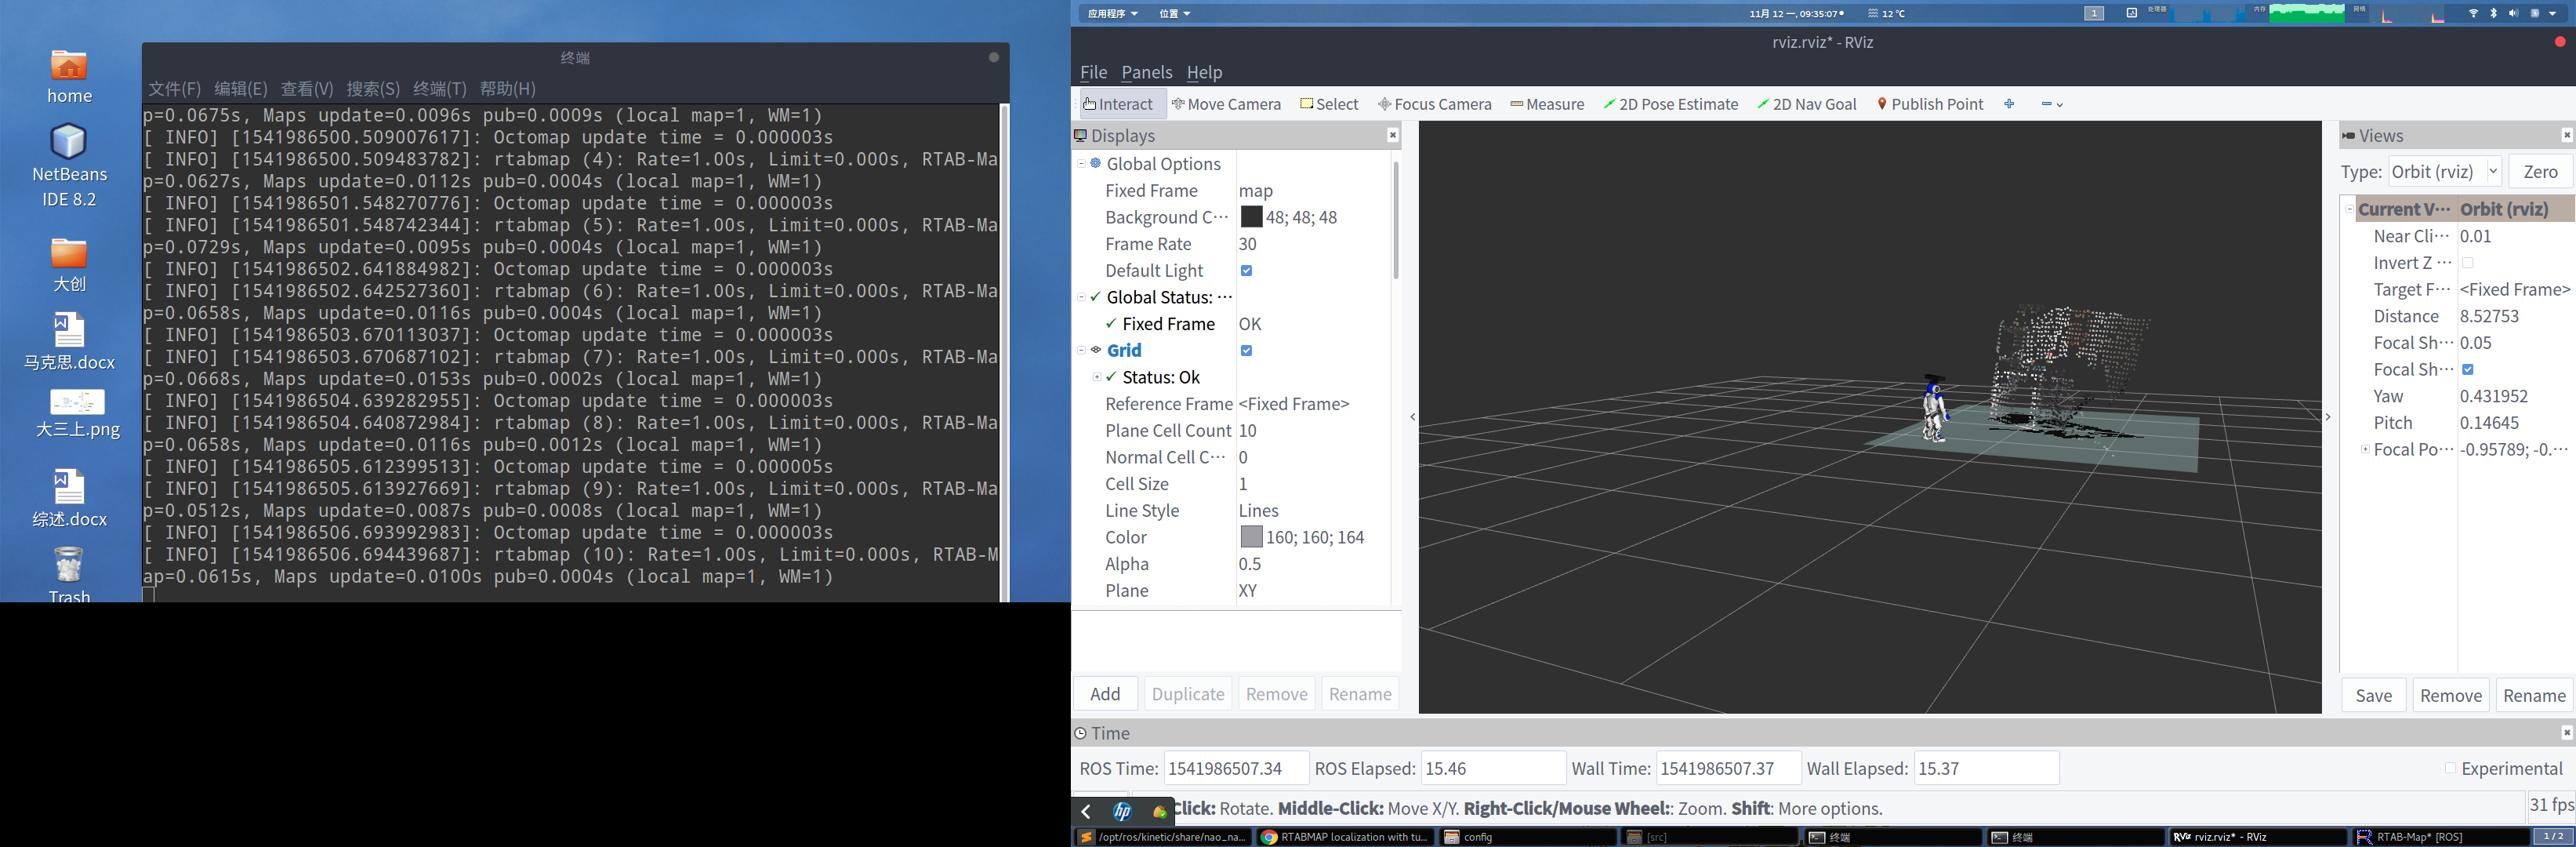Open the view Type Orbit dropdown

2444,172
